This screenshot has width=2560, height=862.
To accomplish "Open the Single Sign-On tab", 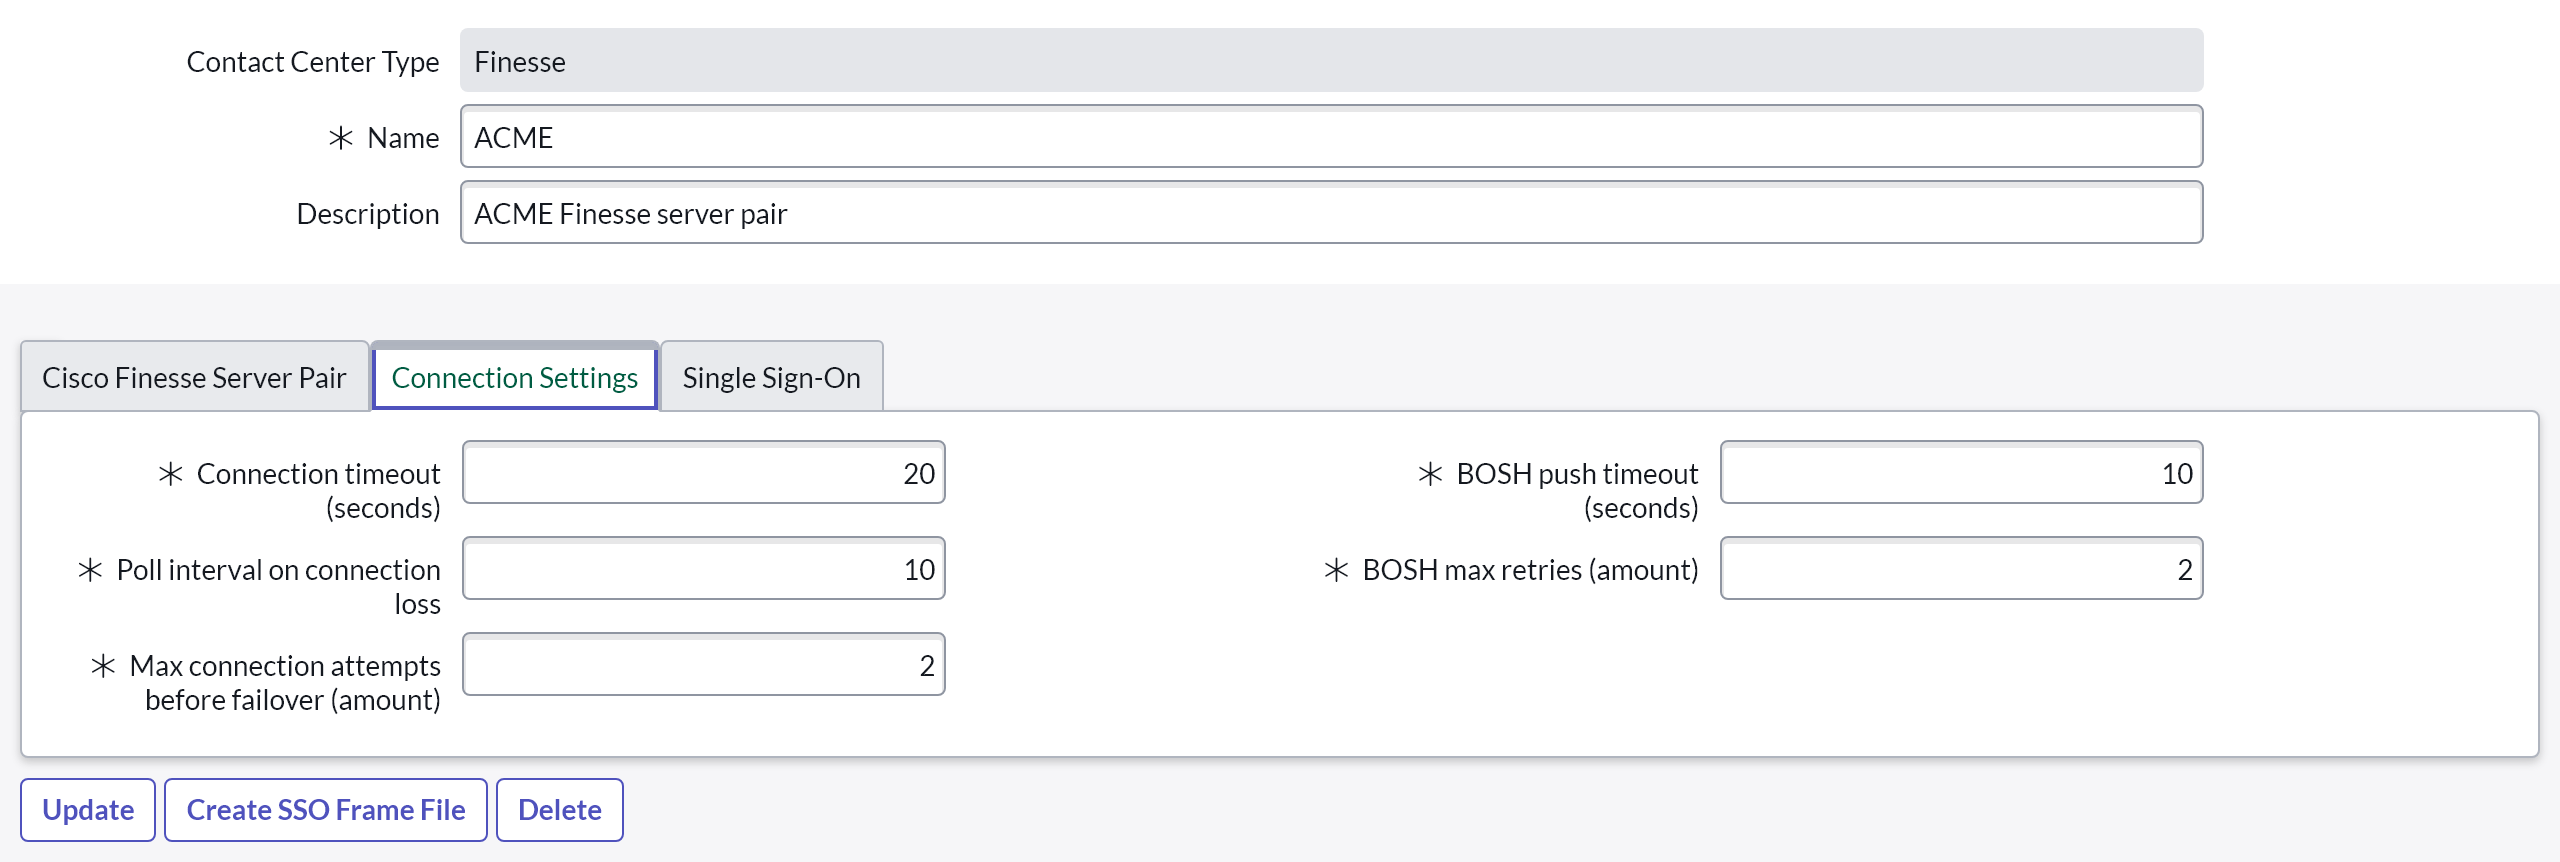I will (x=771, y=378).
